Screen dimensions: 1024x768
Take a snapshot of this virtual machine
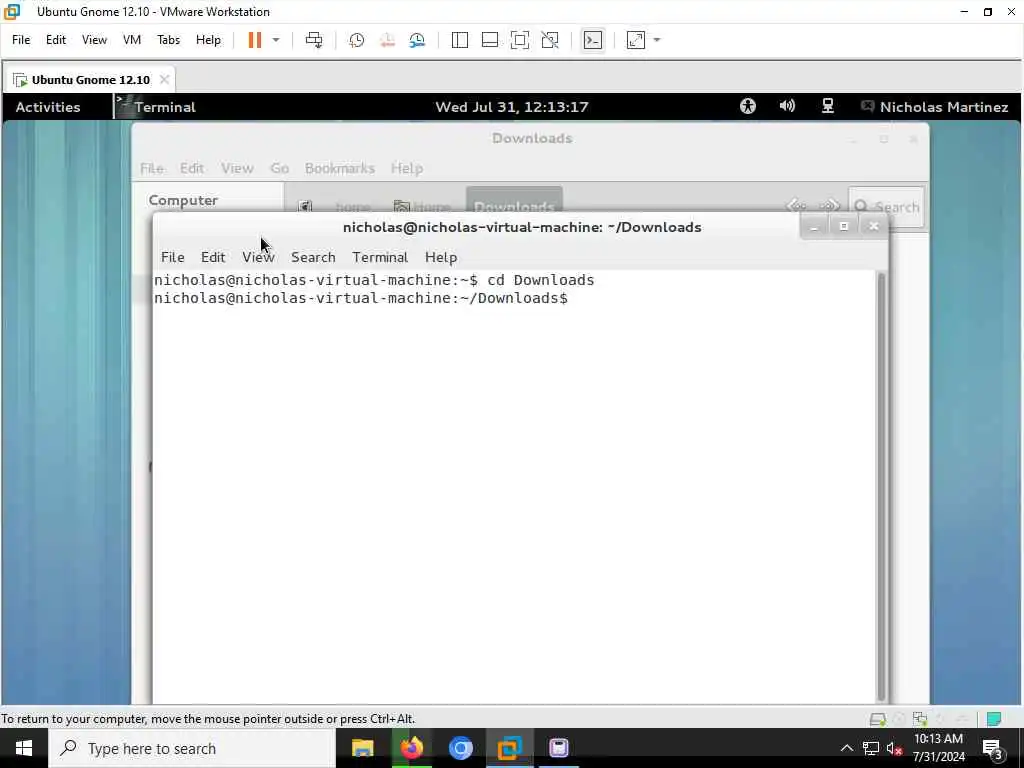(356, 40)
